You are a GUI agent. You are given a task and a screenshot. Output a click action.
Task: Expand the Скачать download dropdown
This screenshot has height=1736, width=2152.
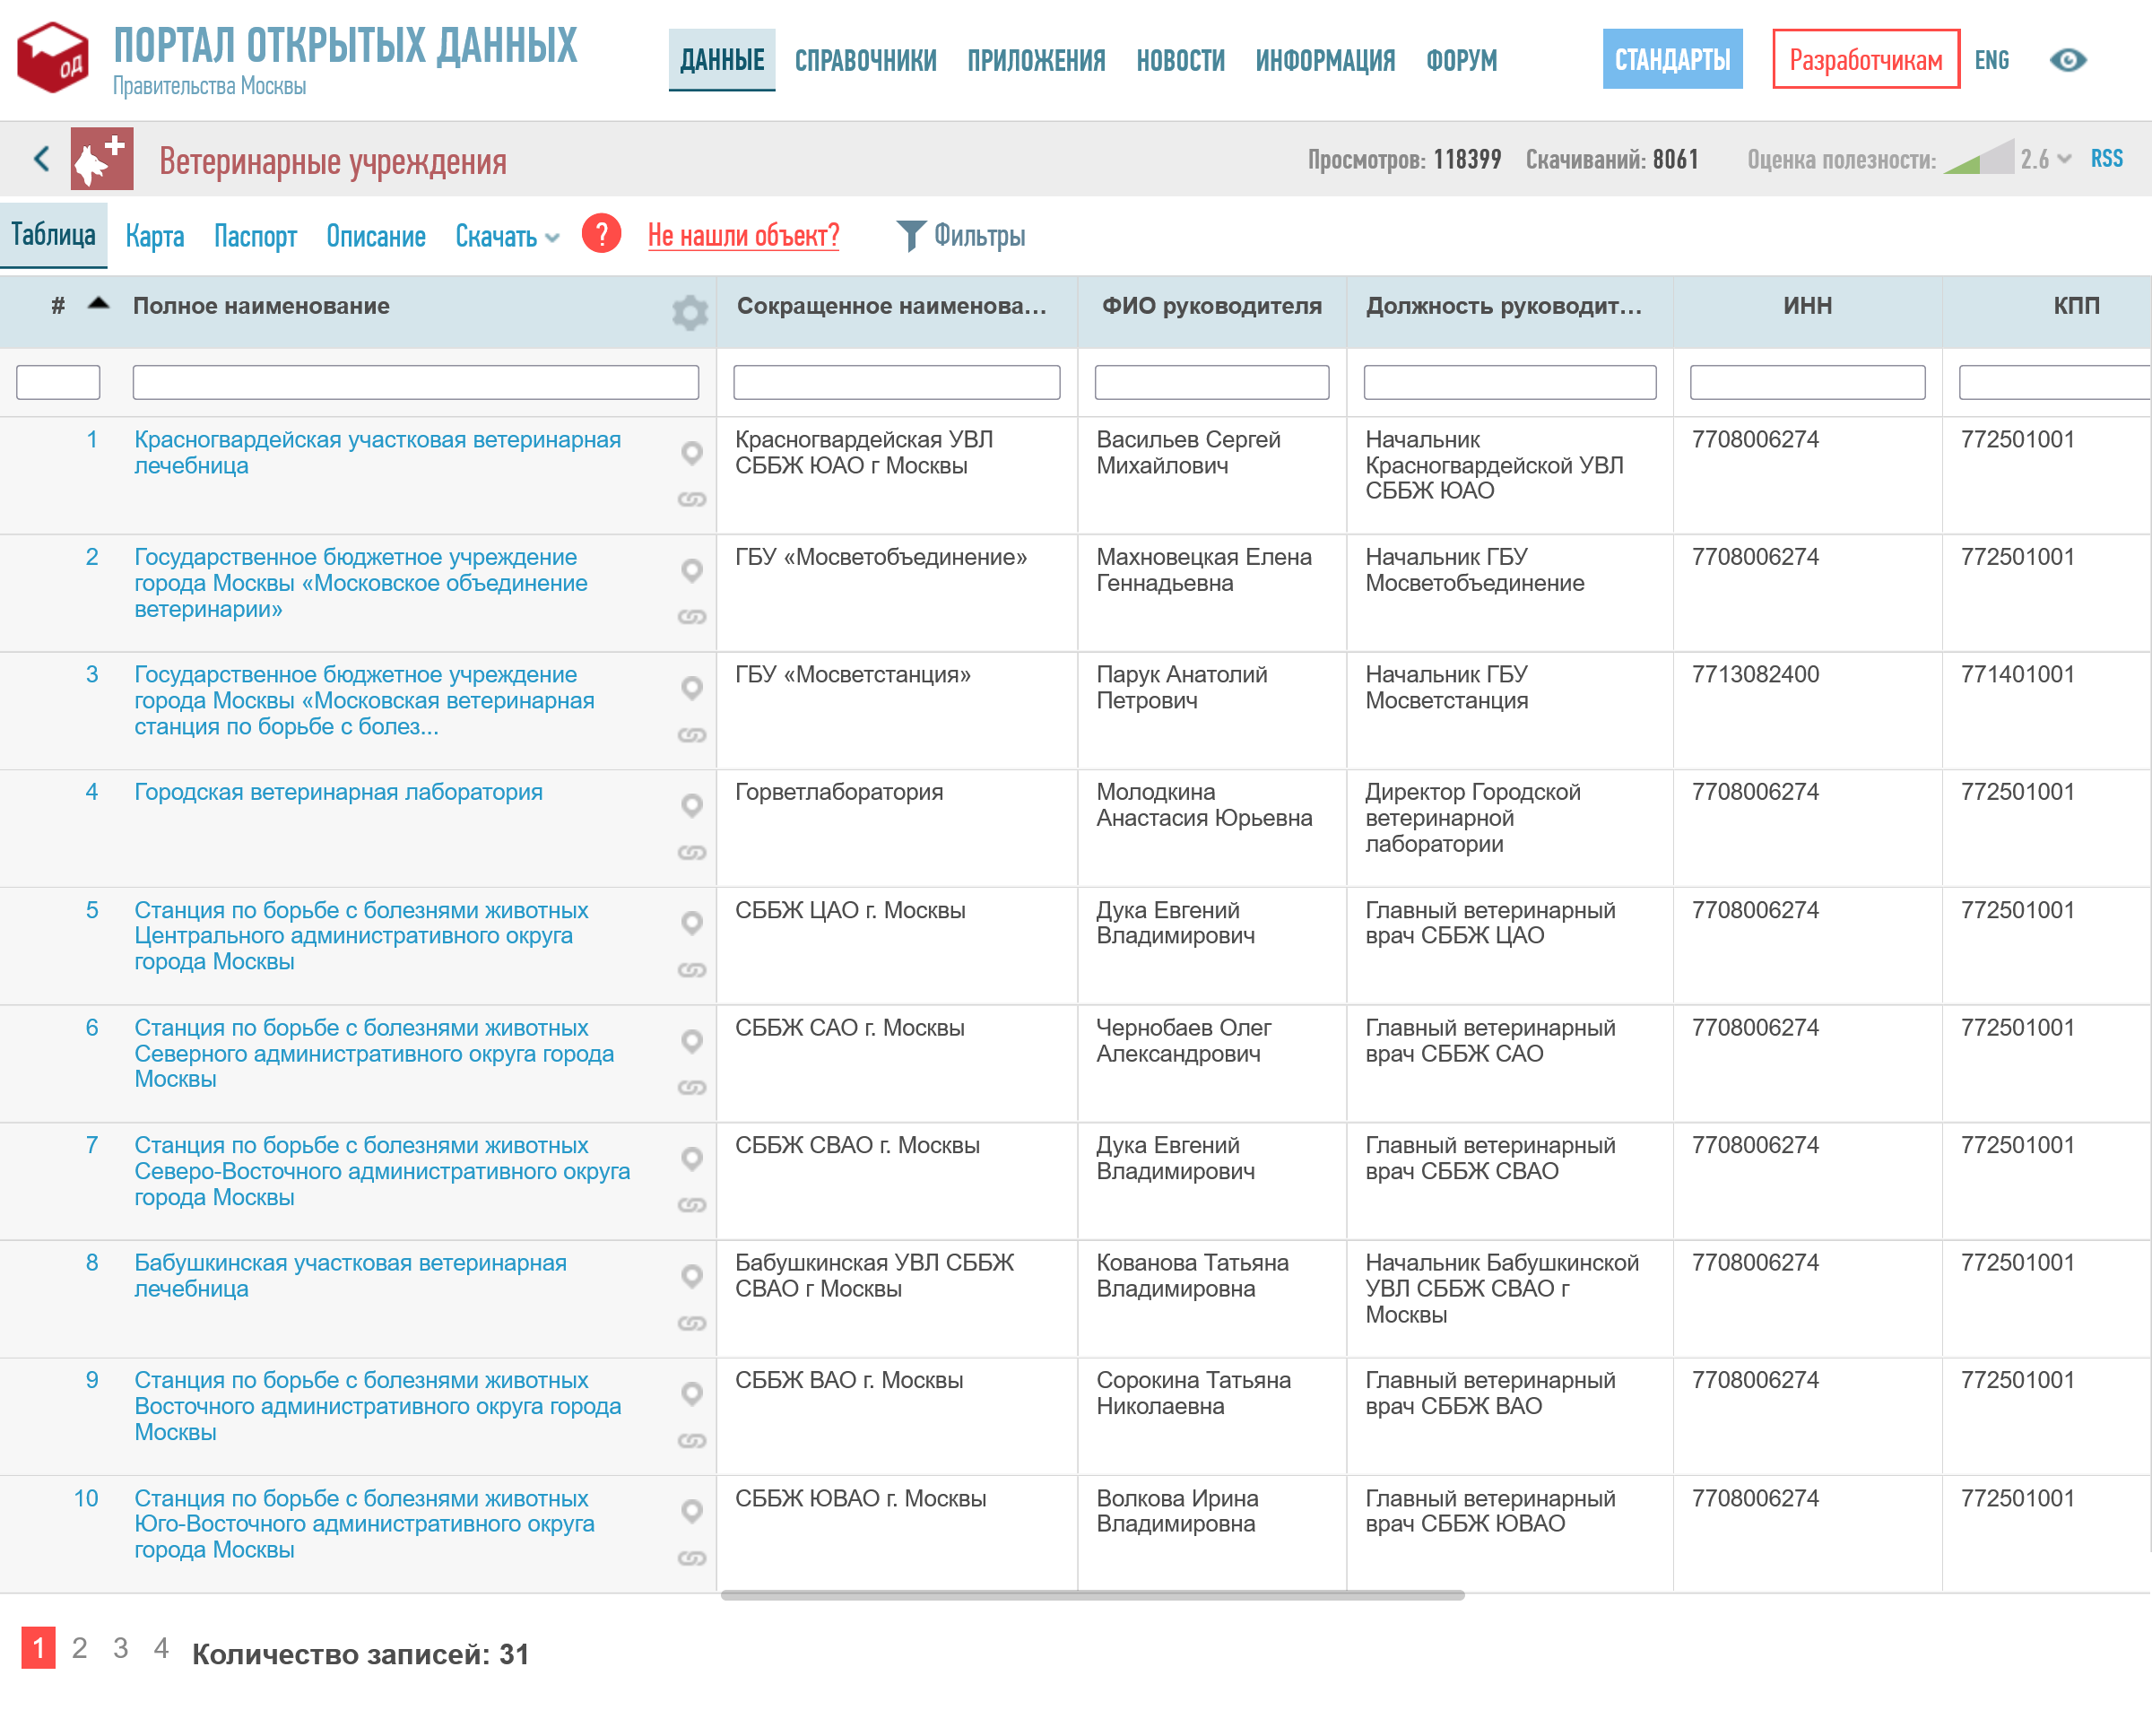[x=507, y=236]
